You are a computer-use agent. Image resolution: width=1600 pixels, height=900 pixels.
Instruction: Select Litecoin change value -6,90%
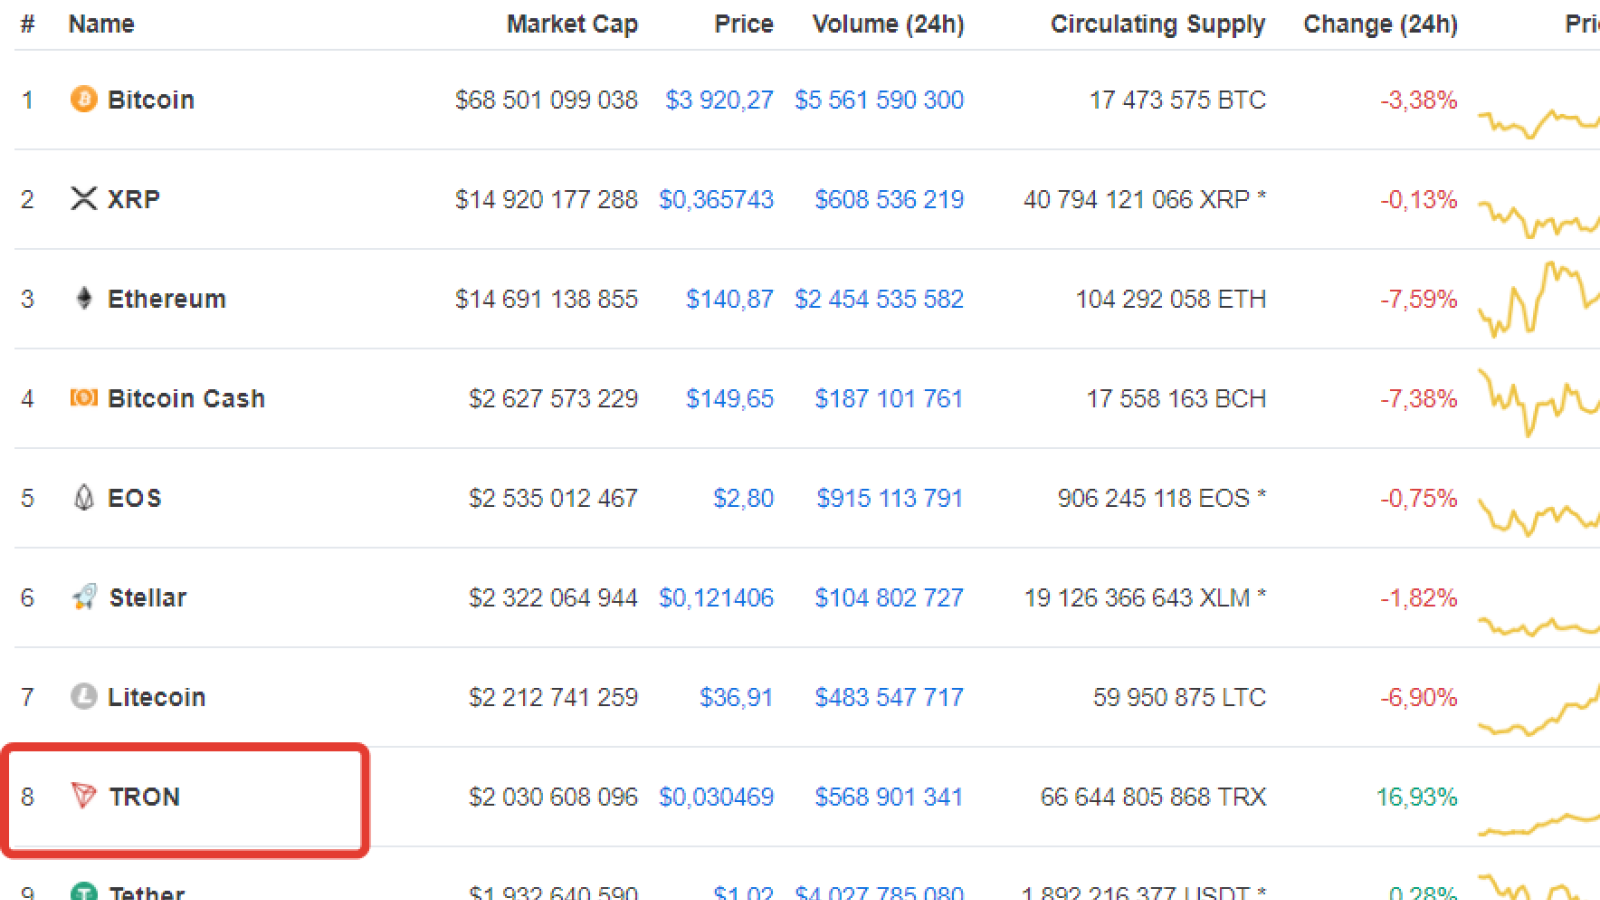tap(1419, 697)
